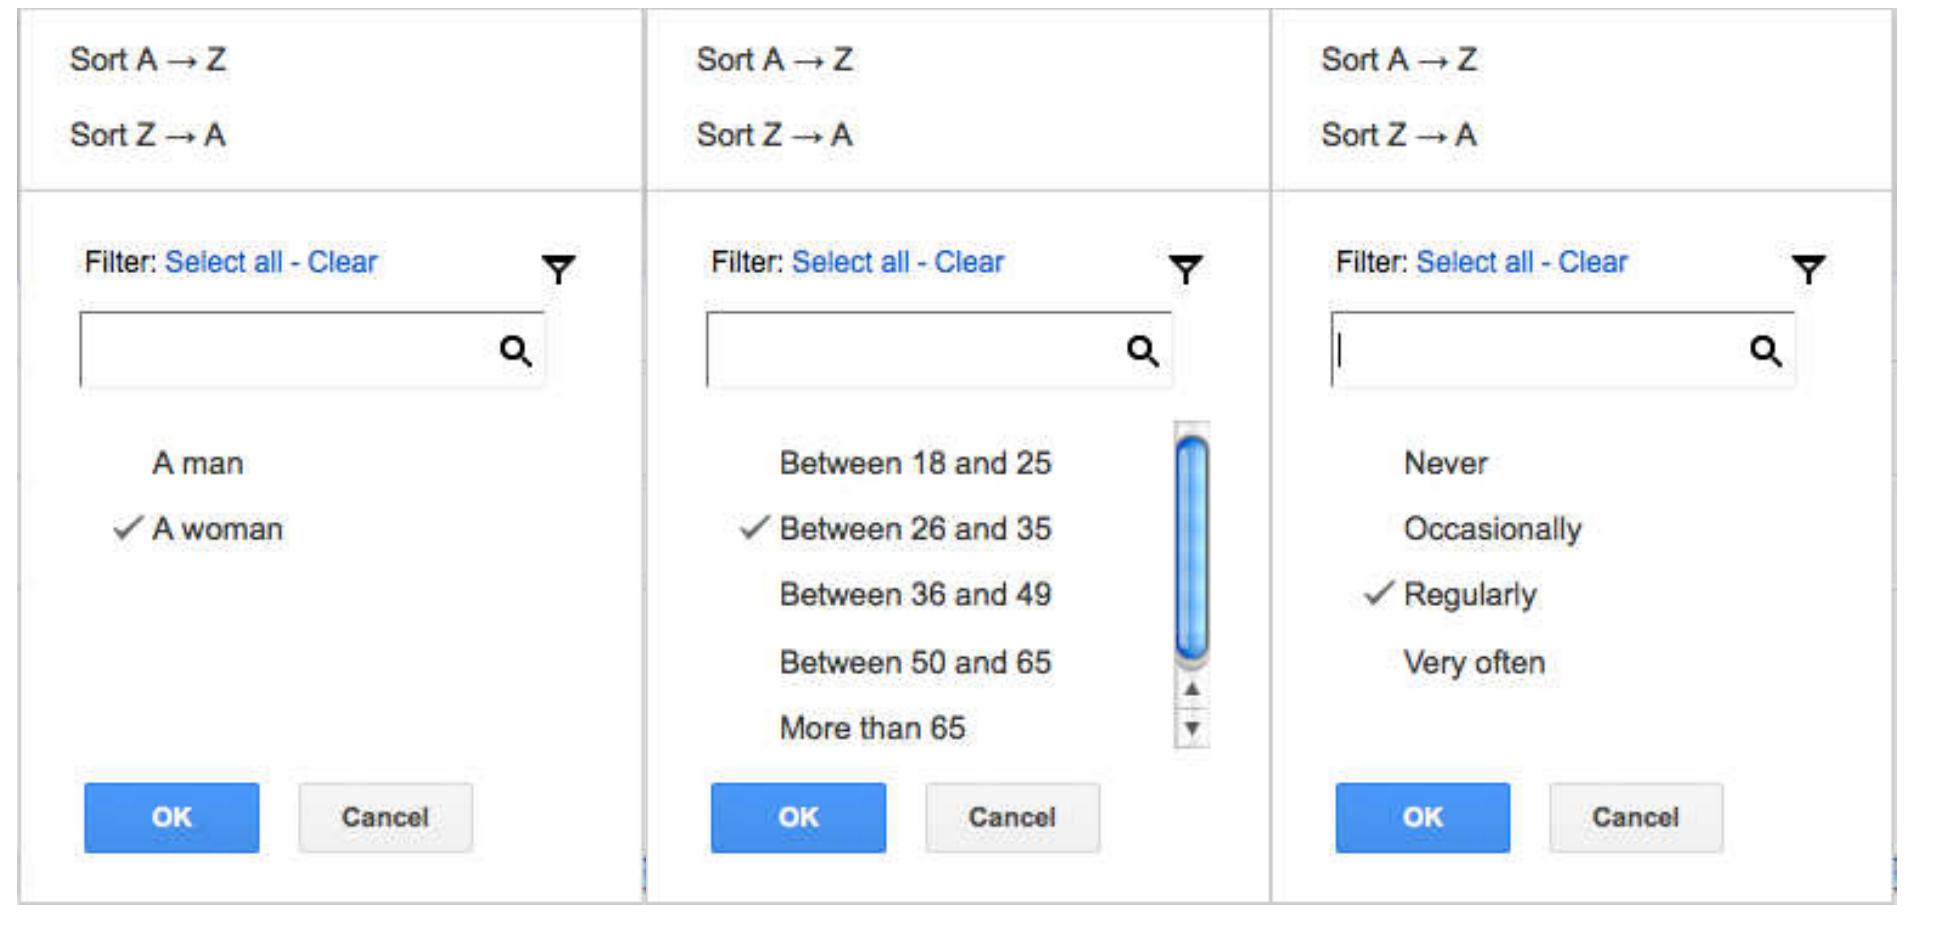Uncheck the "A woman" filter option
The width and height of the screenshot is (1936, 942).
click(x=216, y=529)
